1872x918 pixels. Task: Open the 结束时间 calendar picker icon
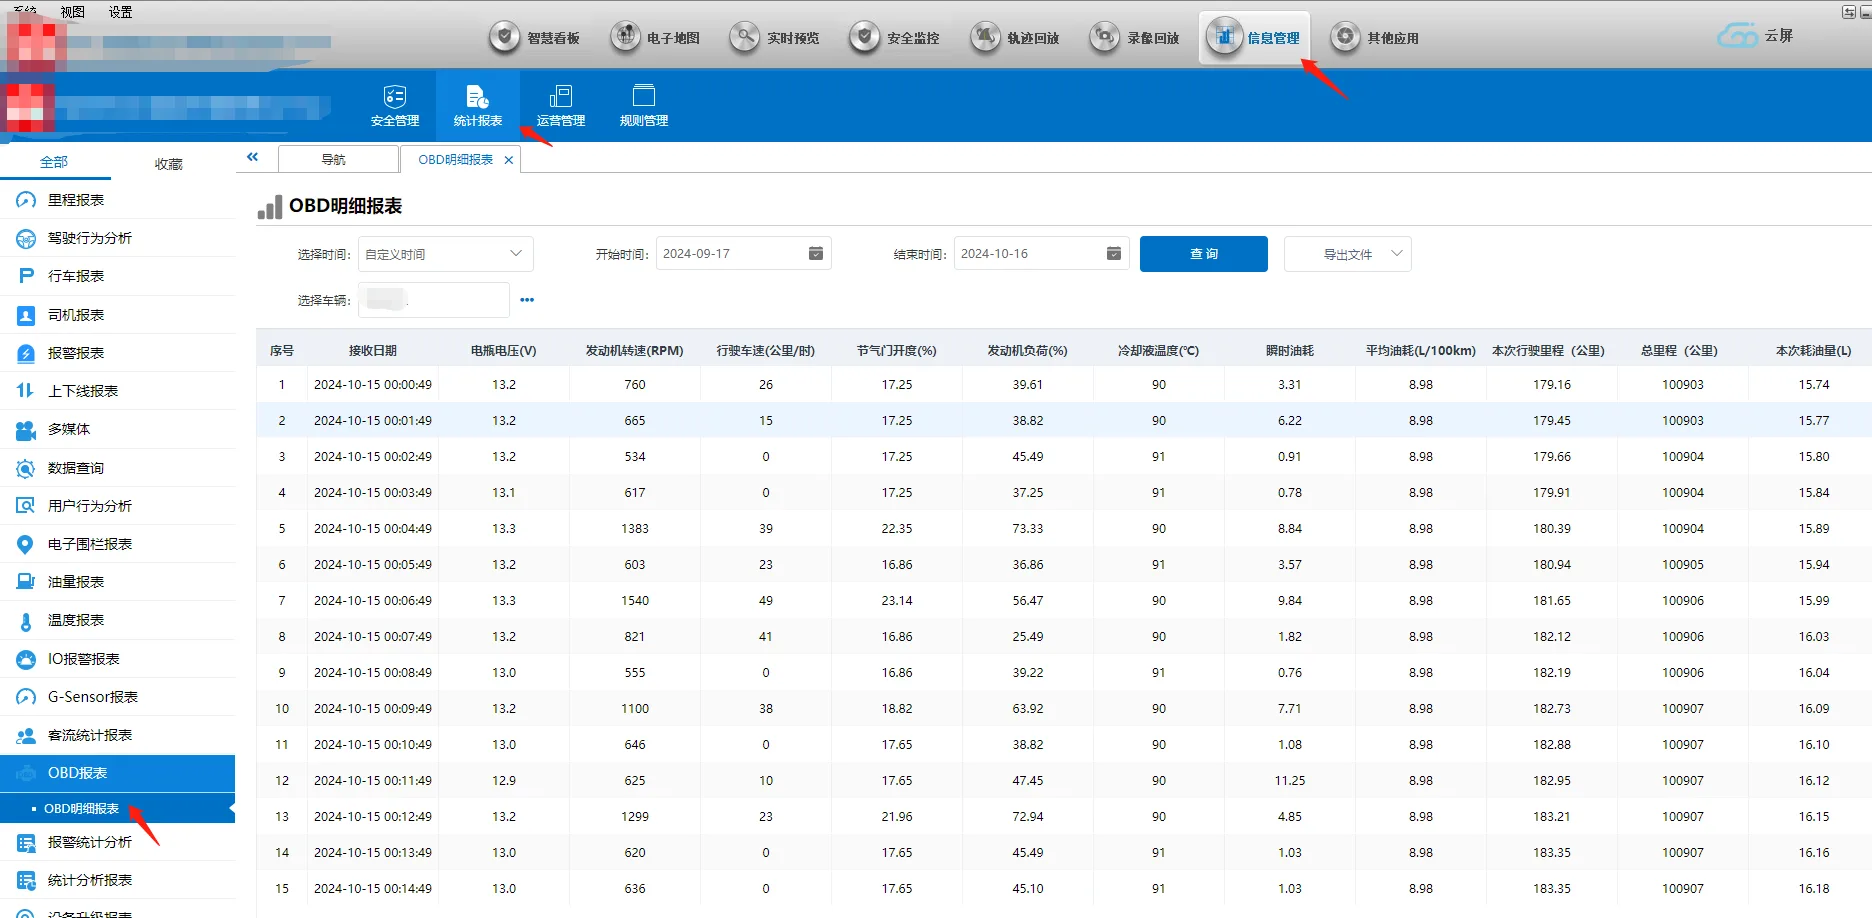point(1114,254)
